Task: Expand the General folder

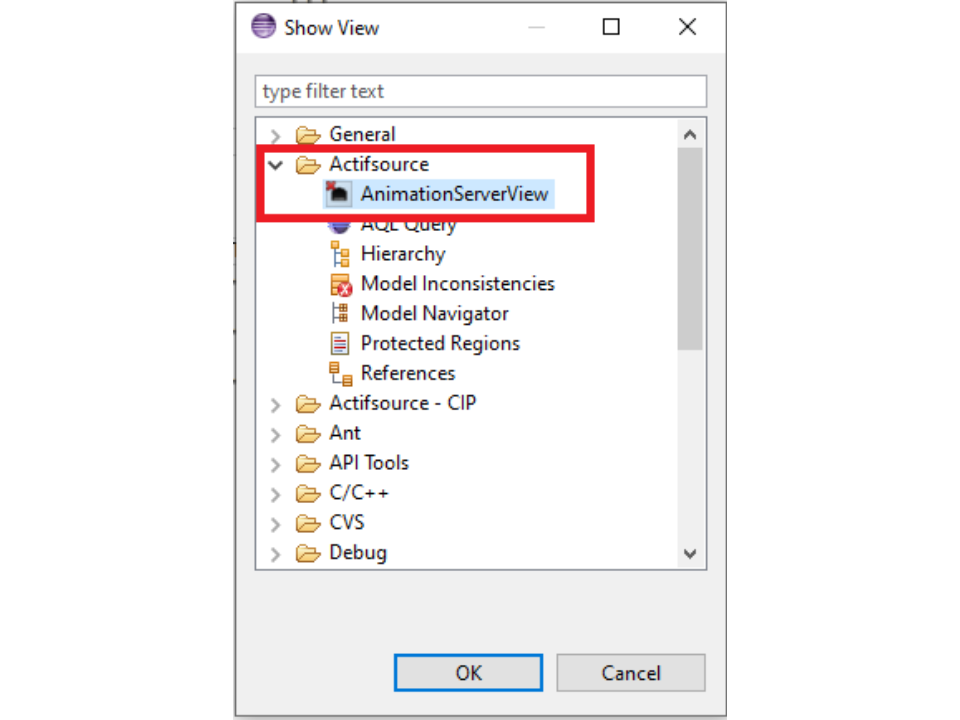Action: click(277, 135)
